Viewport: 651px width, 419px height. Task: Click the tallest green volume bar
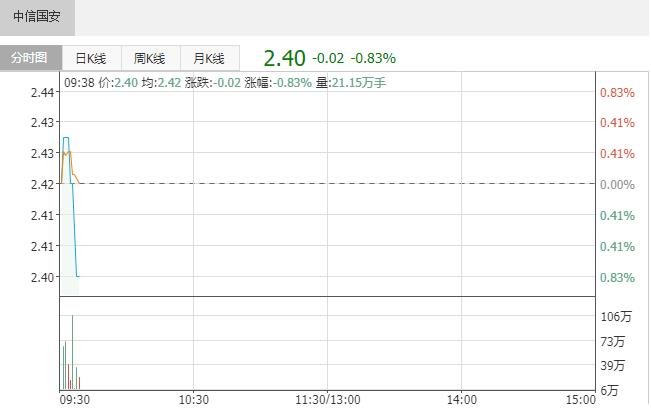(x=72, y=352)
